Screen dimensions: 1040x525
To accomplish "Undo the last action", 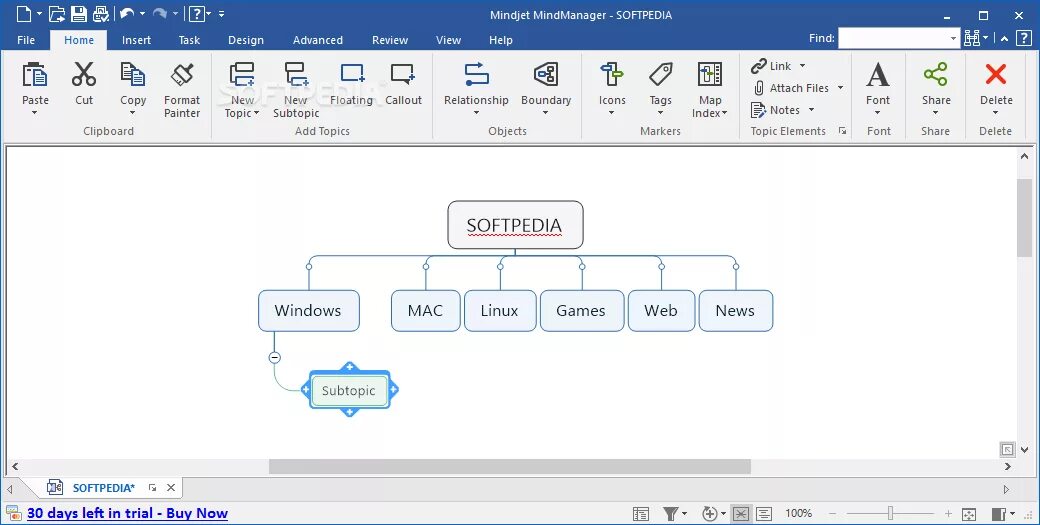I will pyautogui.click(x=127, y=13).
